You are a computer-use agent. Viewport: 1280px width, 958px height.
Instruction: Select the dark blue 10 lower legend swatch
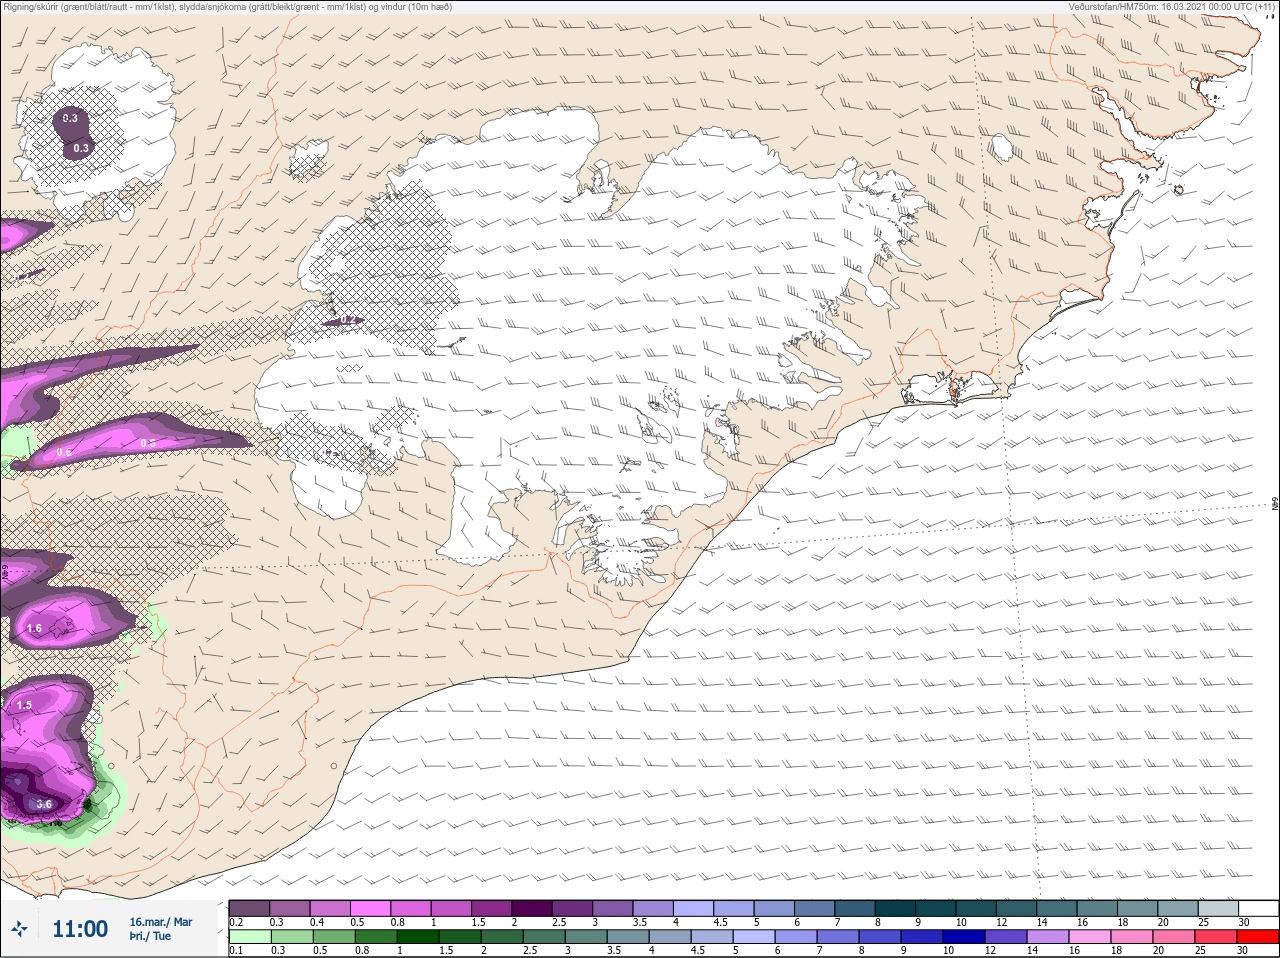click(964, 937)
